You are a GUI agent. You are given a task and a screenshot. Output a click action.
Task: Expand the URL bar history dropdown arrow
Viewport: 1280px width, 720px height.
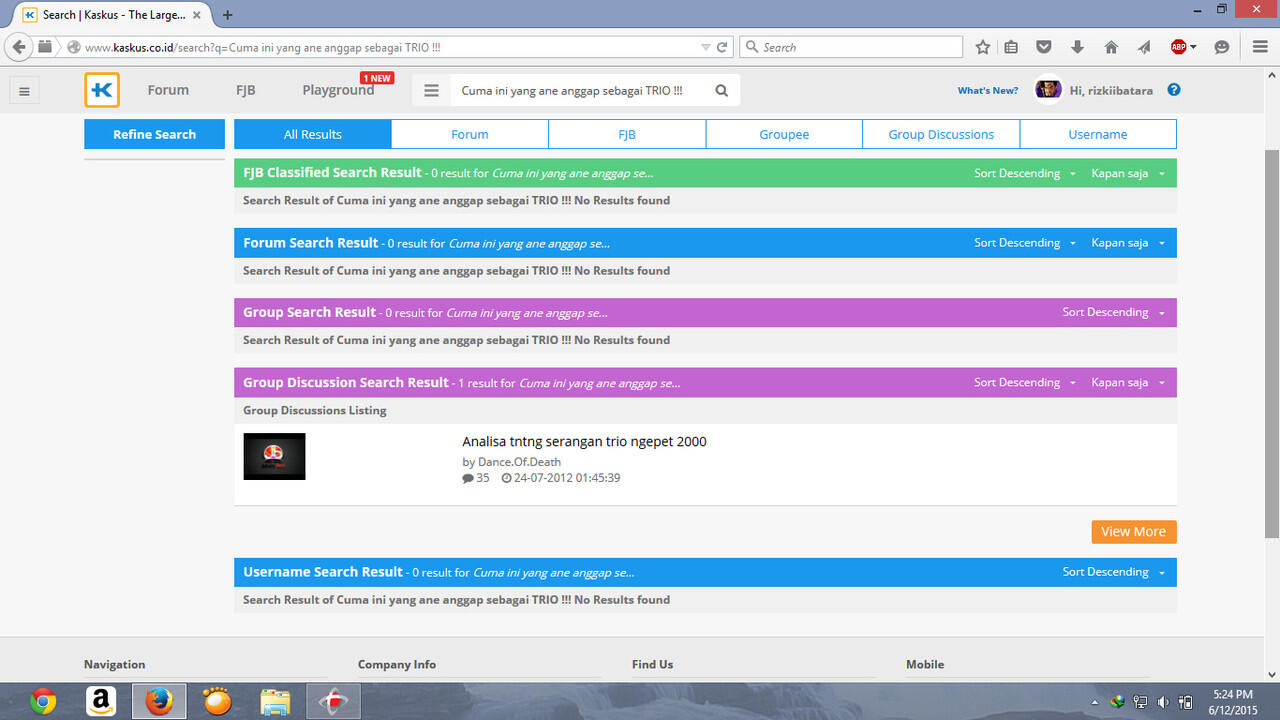pyautogui.click(x=706, y=47)
